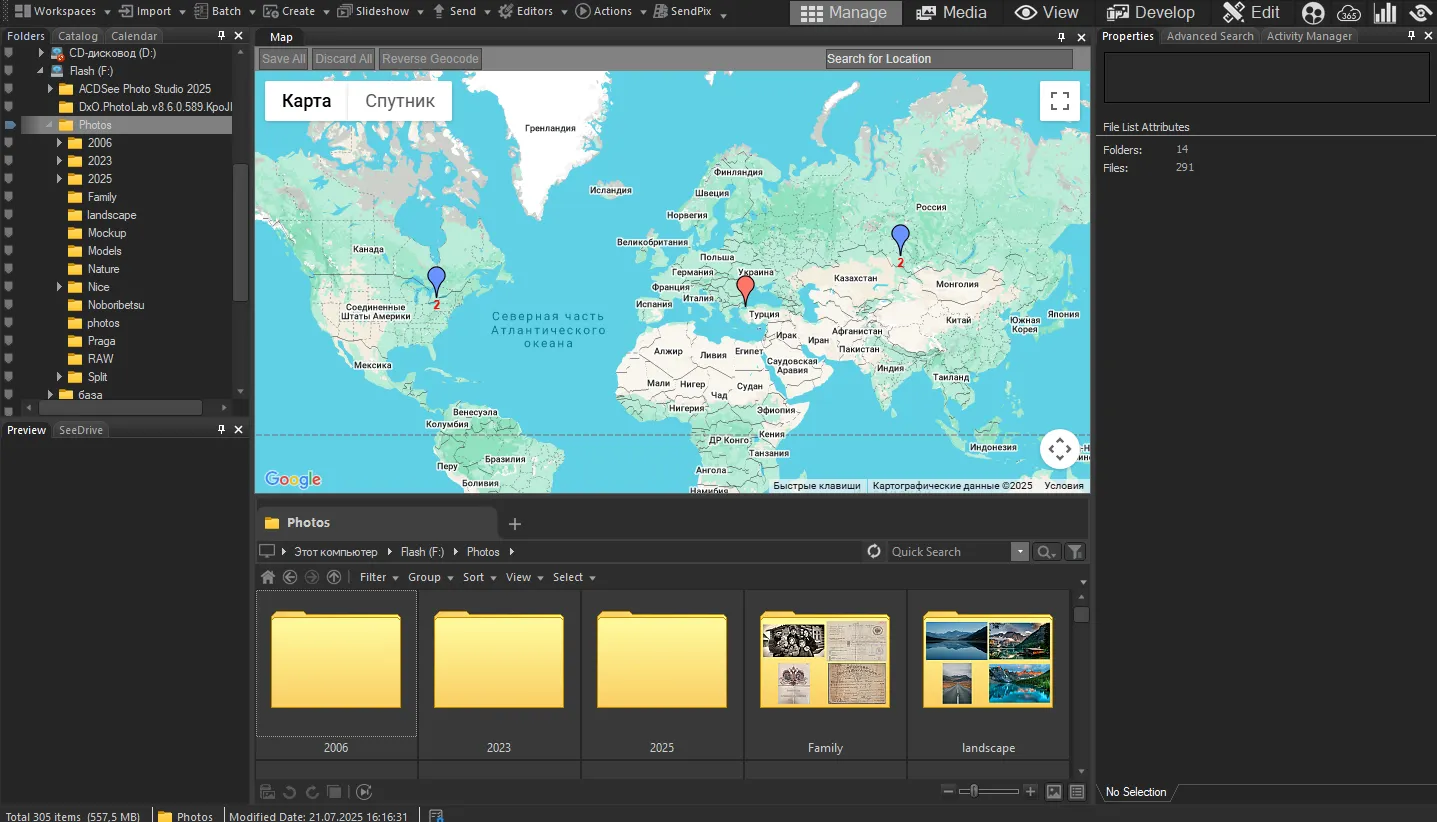Open the 365 cloud mode icon
1437x822 pixels.
pyautogui.click(x=1349, y=13)
